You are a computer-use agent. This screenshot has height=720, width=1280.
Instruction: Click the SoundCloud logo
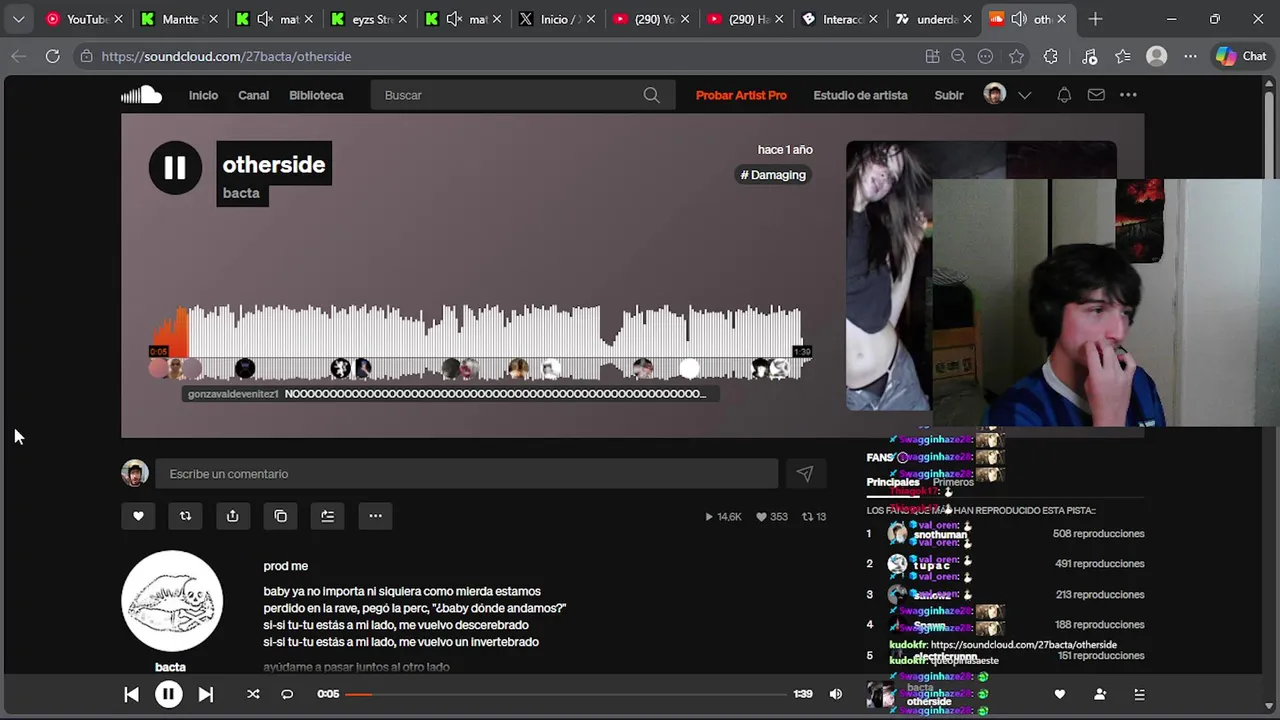click(141, 95)
